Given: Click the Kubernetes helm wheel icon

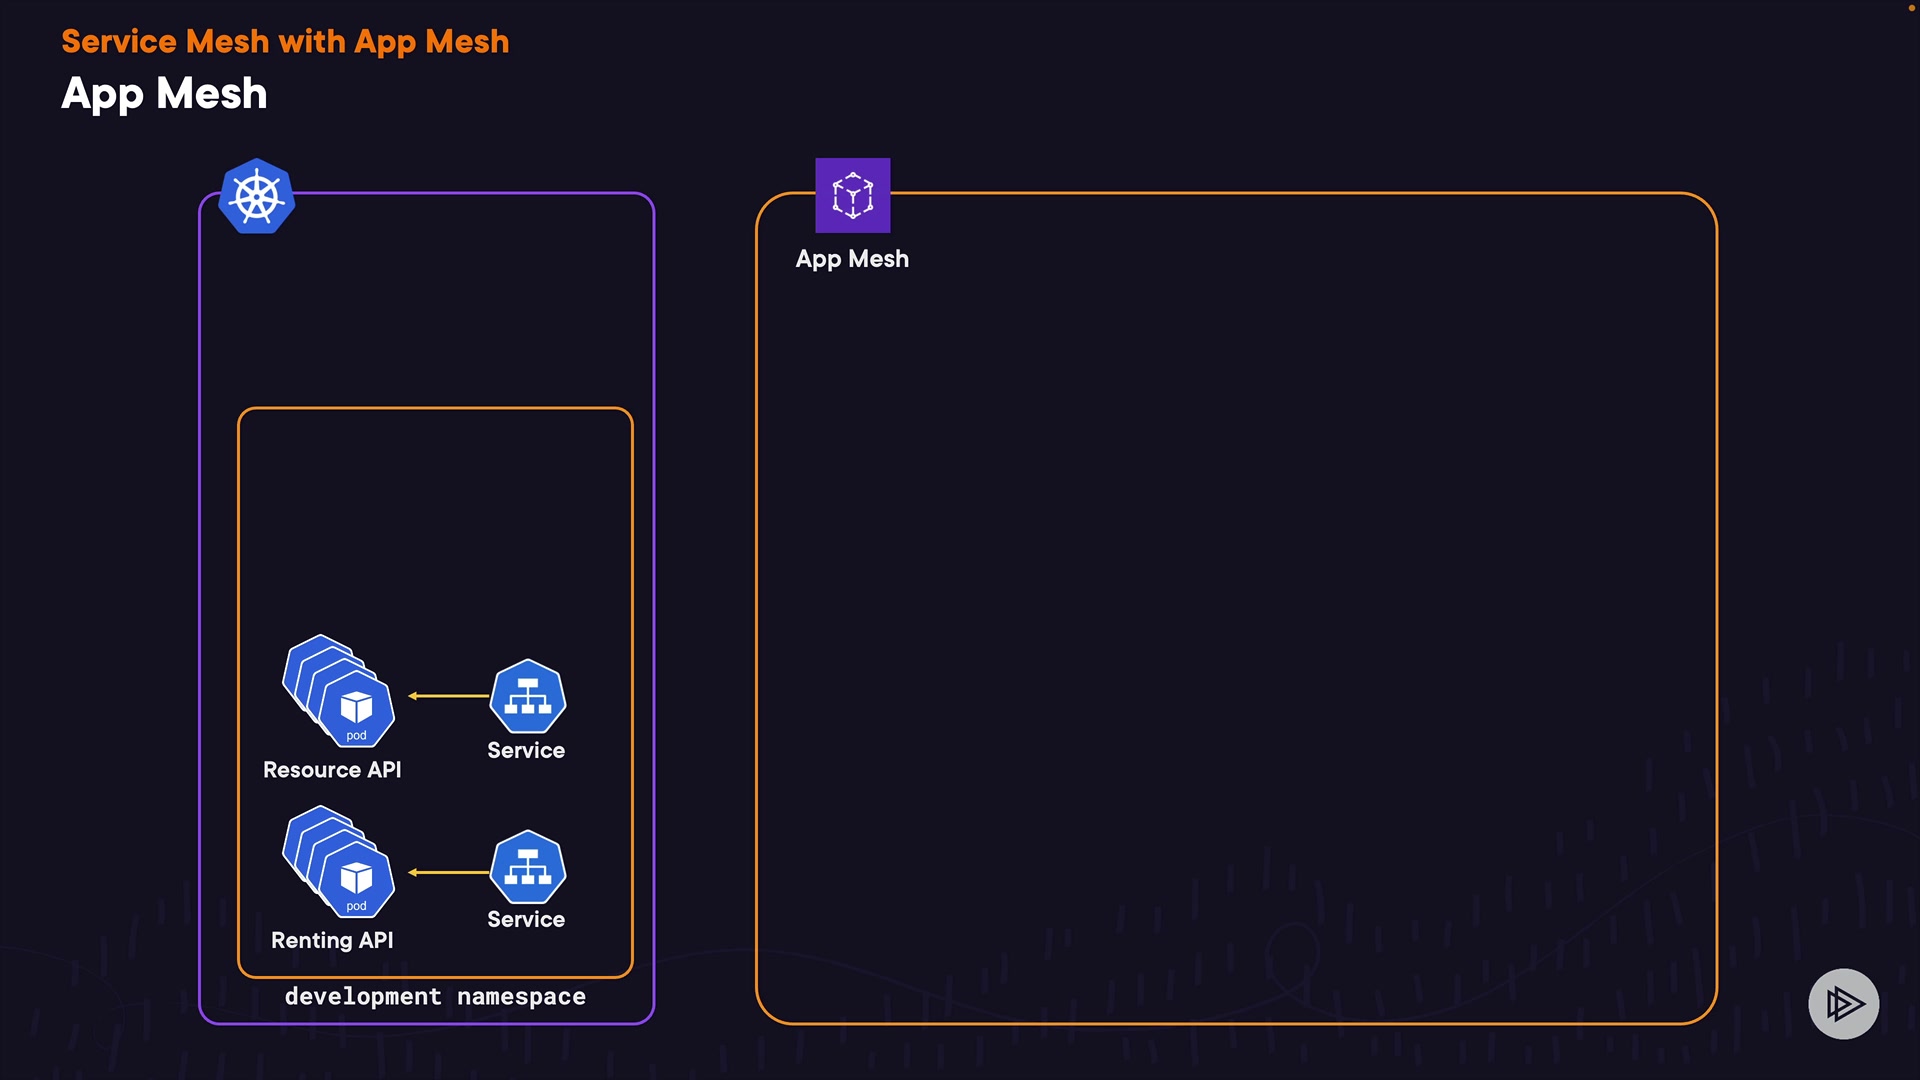Looking at the screenshot, I should 257,197.
